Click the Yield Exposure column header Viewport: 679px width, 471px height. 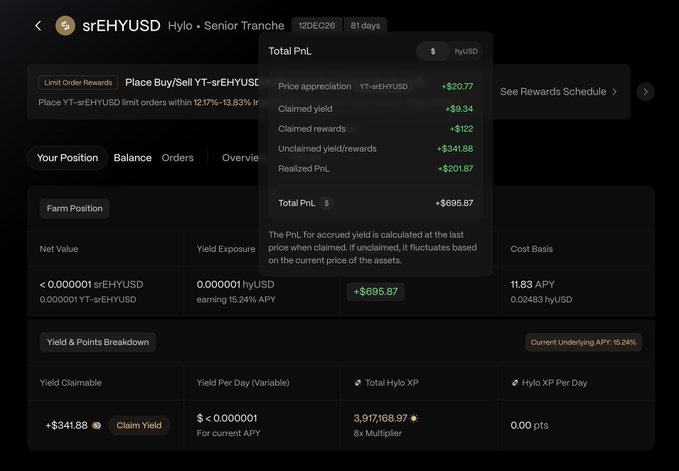pyautogui.click(x=226, y=249)
